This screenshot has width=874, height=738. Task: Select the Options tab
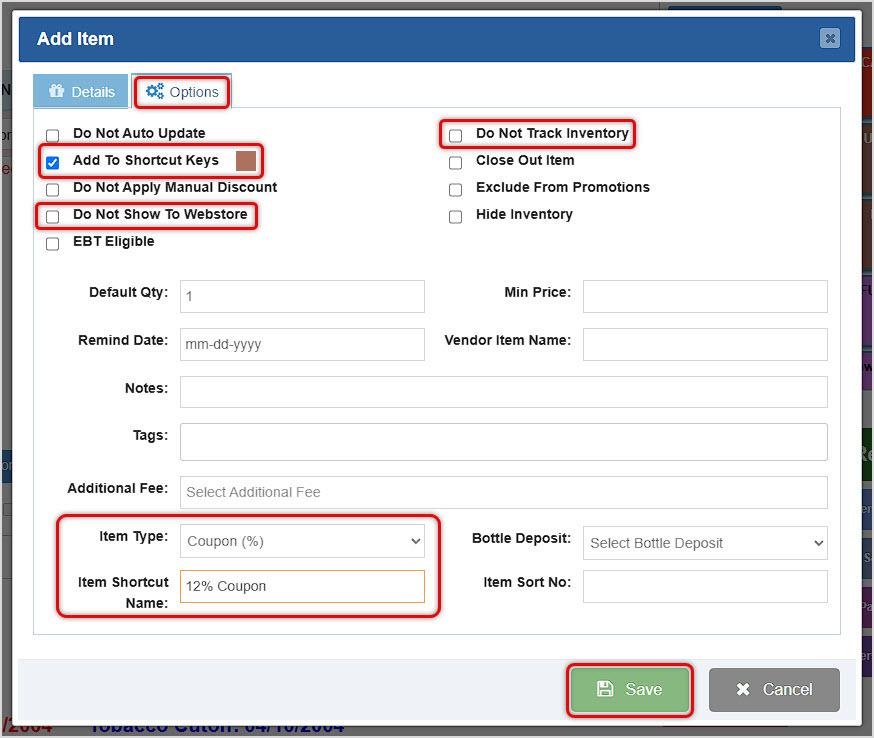181,91
